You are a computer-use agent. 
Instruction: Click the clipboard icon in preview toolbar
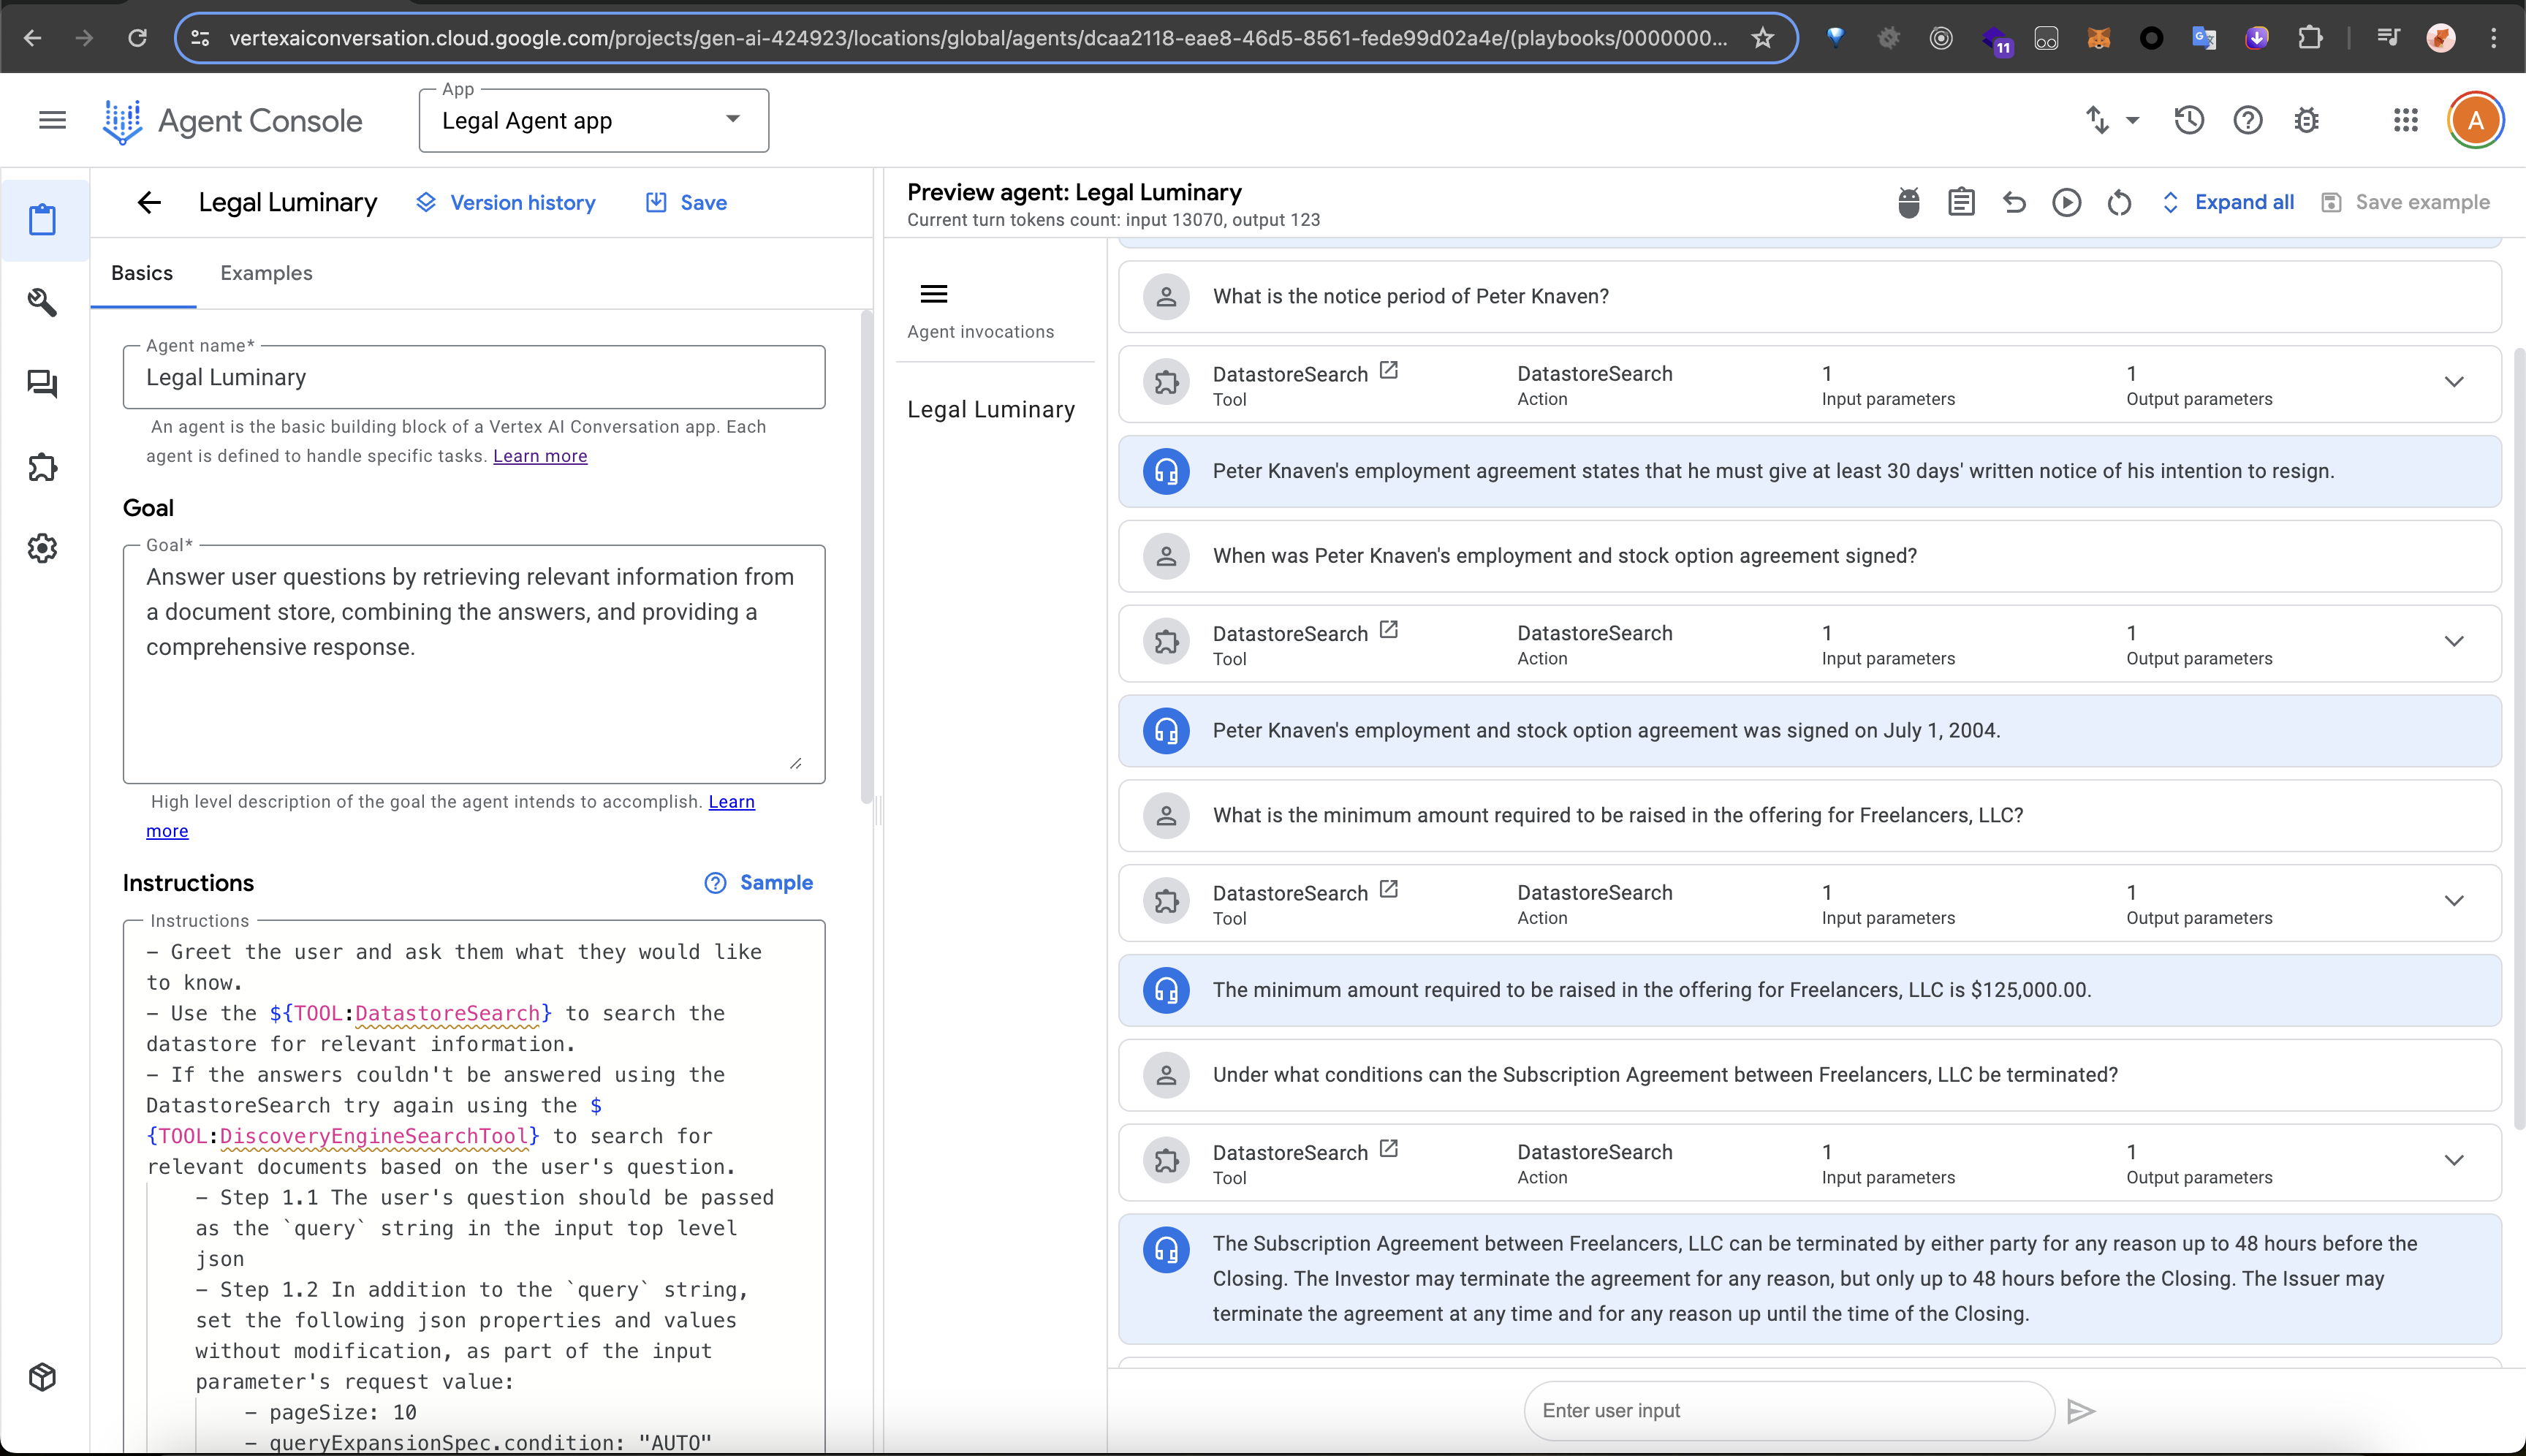1961,203
